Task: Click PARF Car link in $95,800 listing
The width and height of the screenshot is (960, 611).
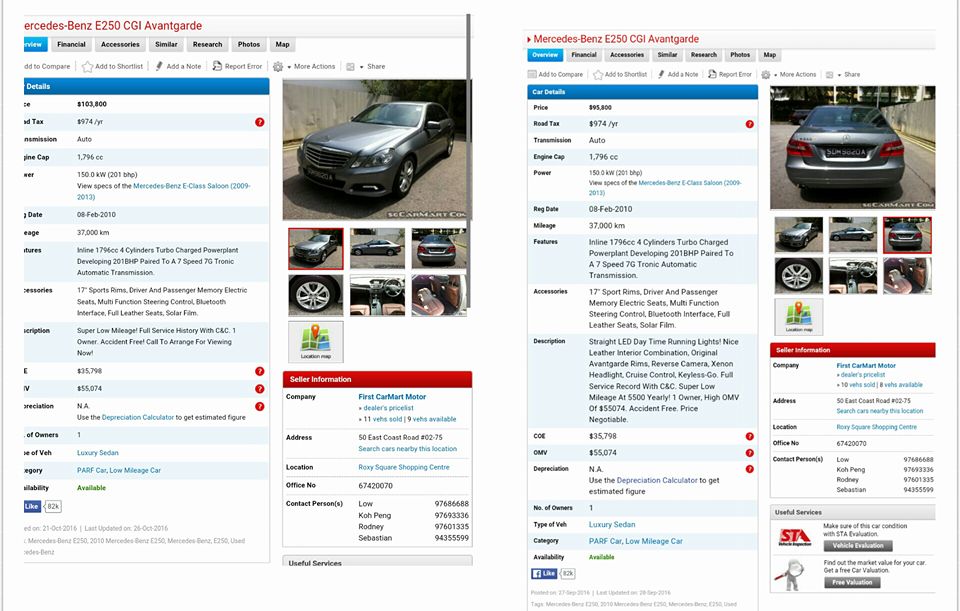Action: 605,541
